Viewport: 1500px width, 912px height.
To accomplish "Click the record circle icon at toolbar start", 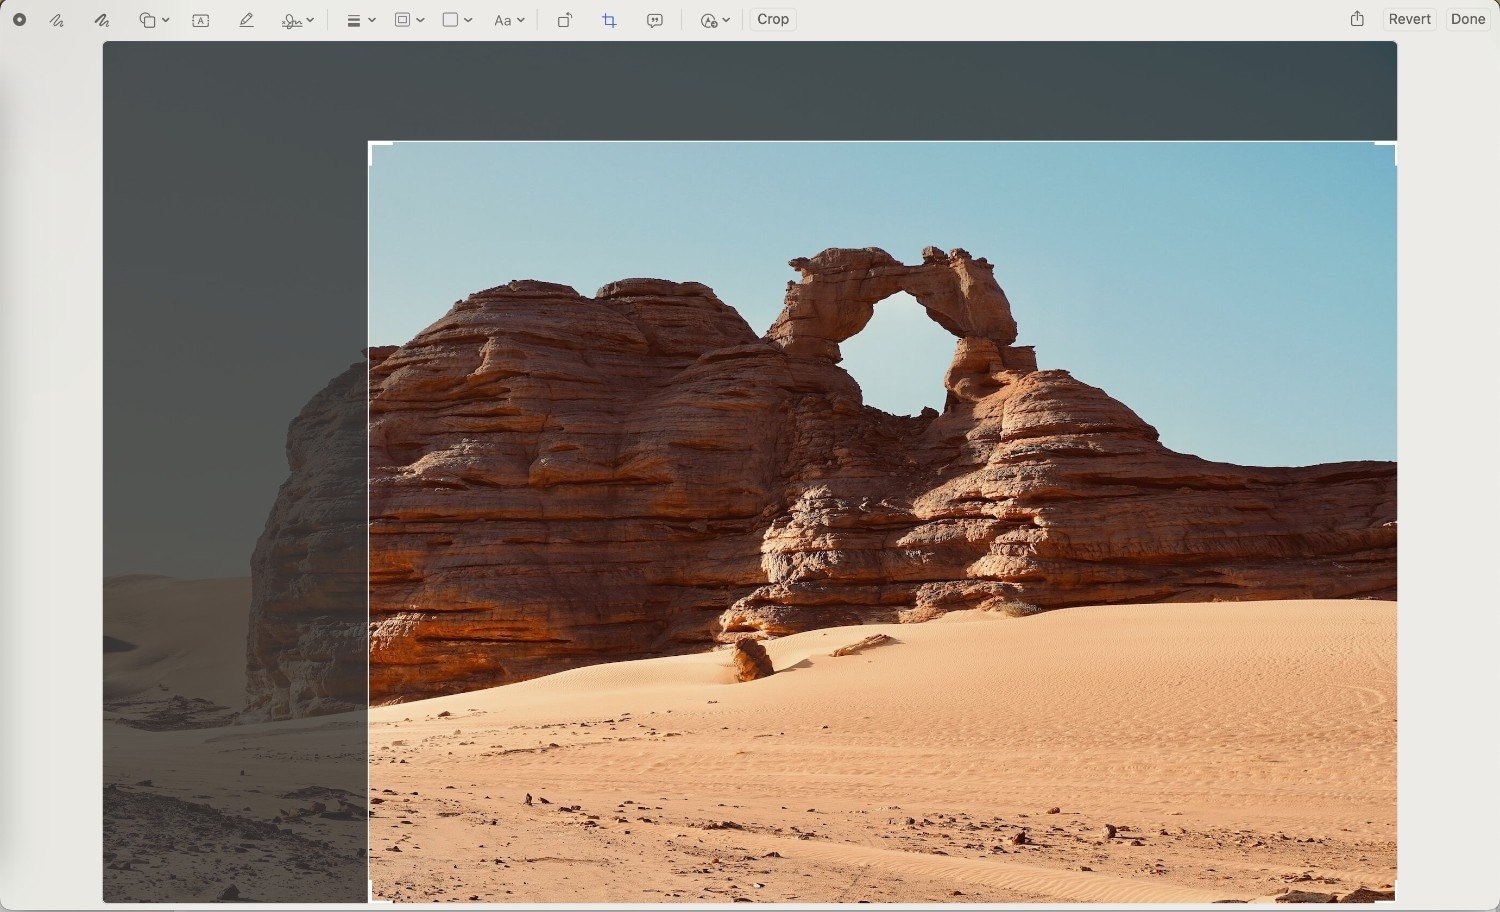I will click(19, 20).
